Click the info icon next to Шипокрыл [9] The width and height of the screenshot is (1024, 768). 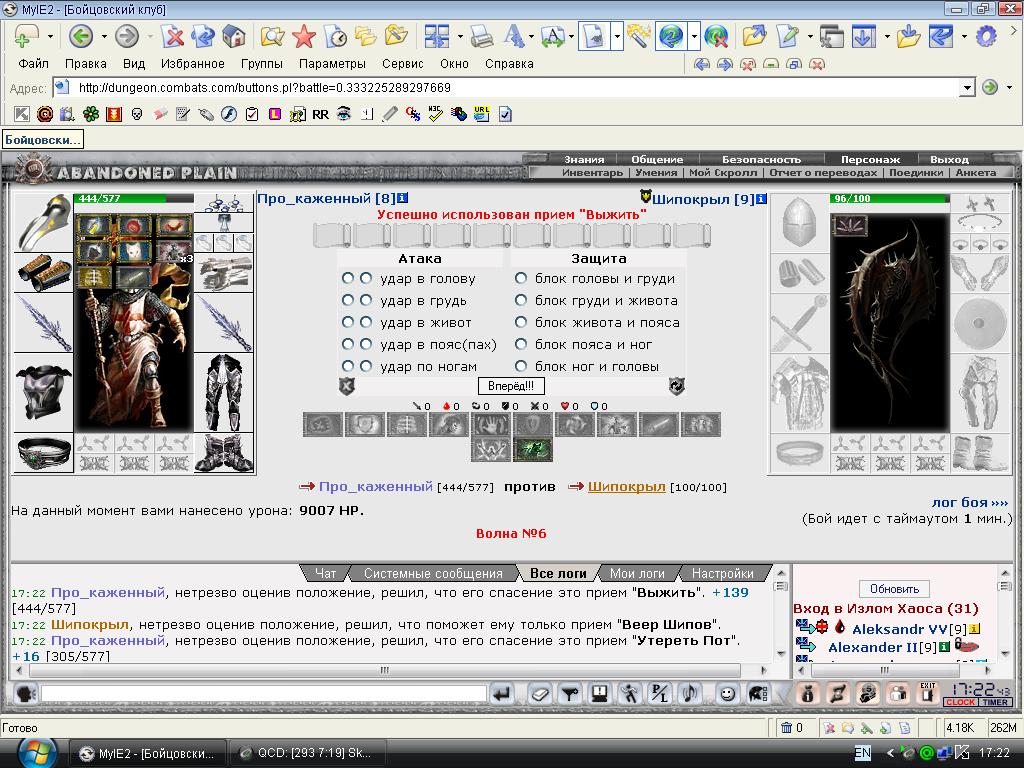pos(761,199)
